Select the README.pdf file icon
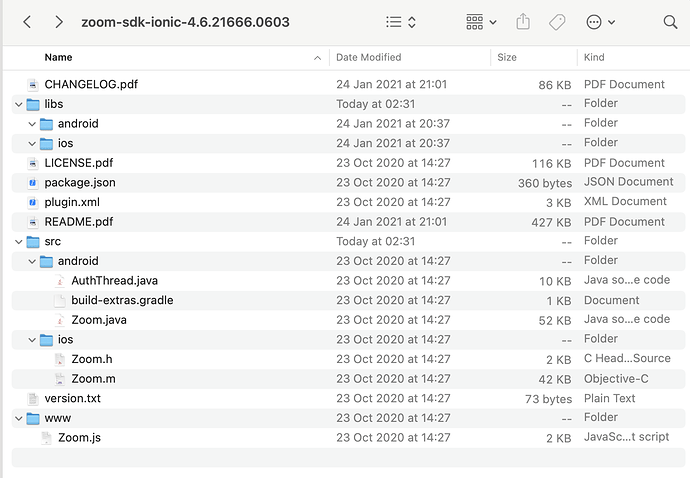Viewport: 690px width, 478px height. click(x=33, y=222)
